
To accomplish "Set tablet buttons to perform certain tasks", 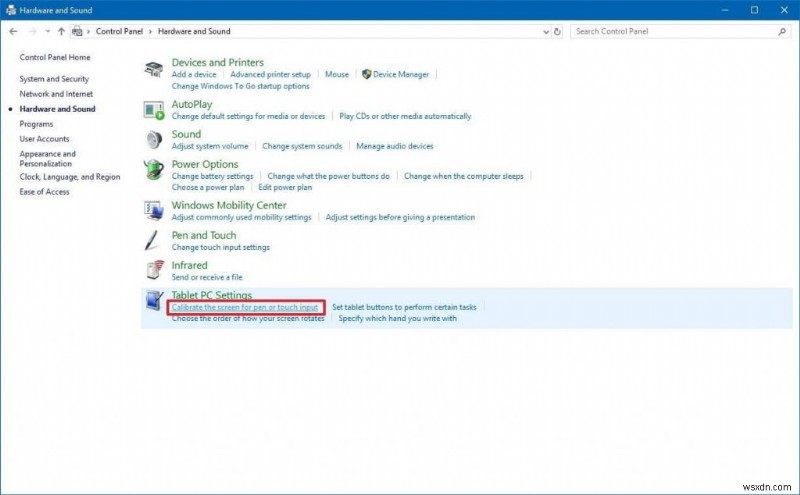I will [x=404, y=307].
